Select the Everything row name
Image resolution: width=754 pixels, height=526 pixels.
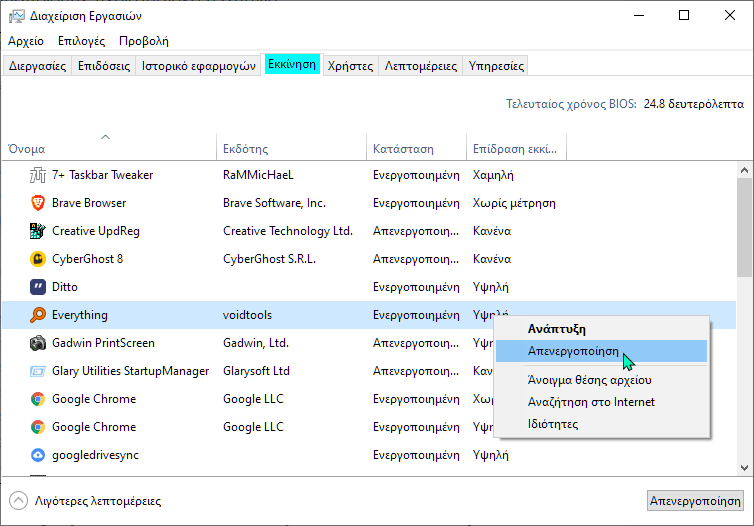(x=80, y=315)
